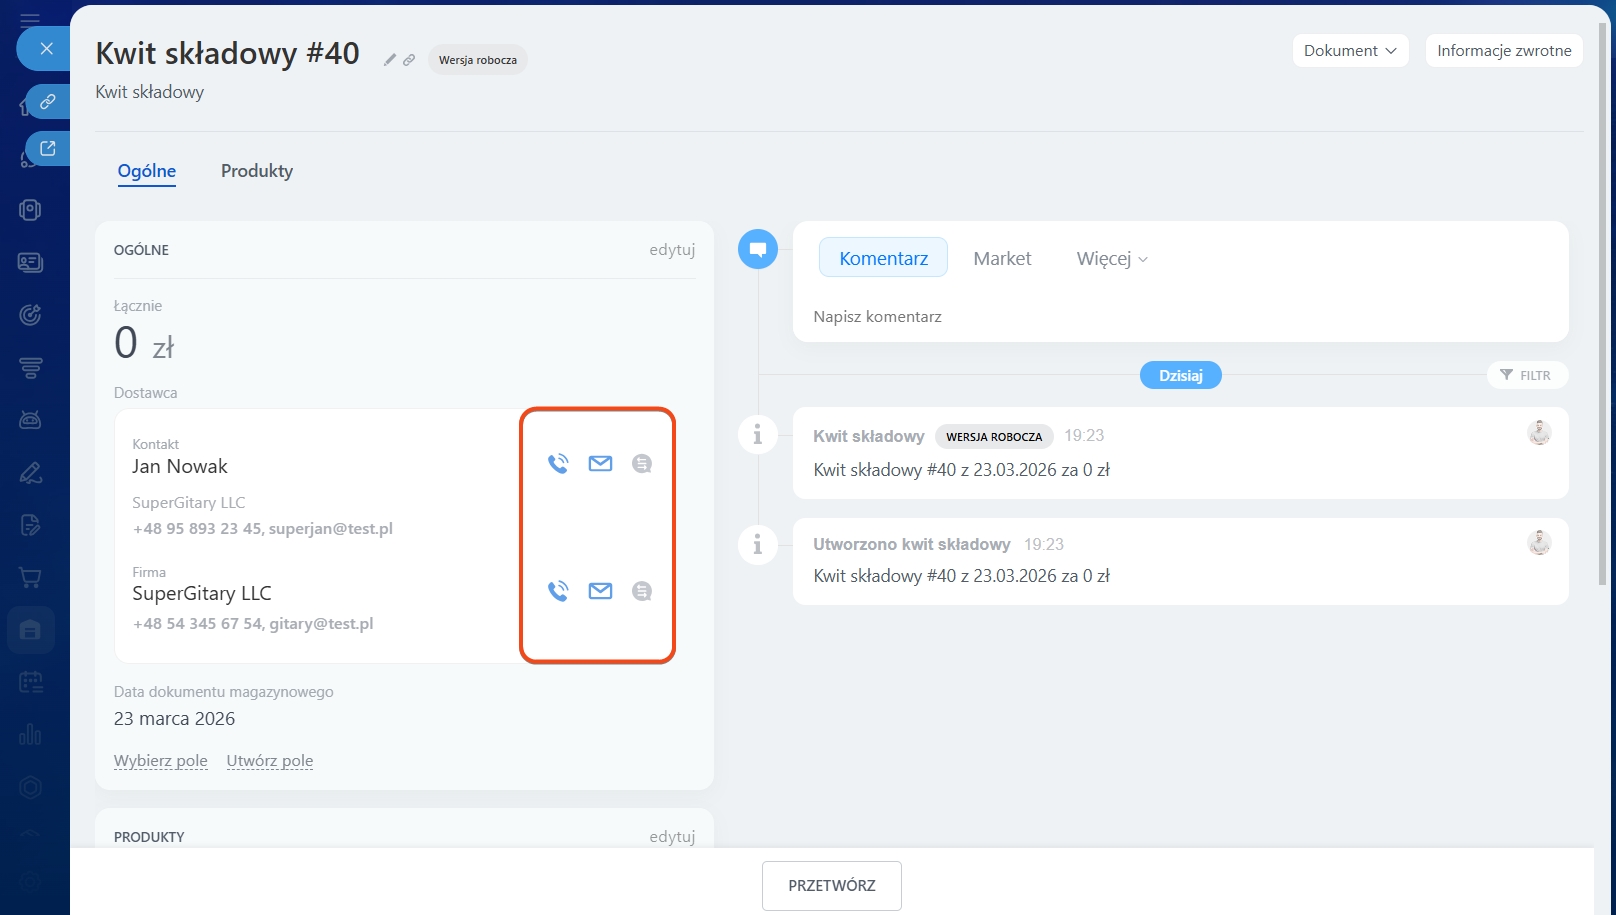This screenshot has width=1616, height=915.
Task: Click the Informacje zwrotne button
Action: pyautogui.click(x=1503, y=51)
